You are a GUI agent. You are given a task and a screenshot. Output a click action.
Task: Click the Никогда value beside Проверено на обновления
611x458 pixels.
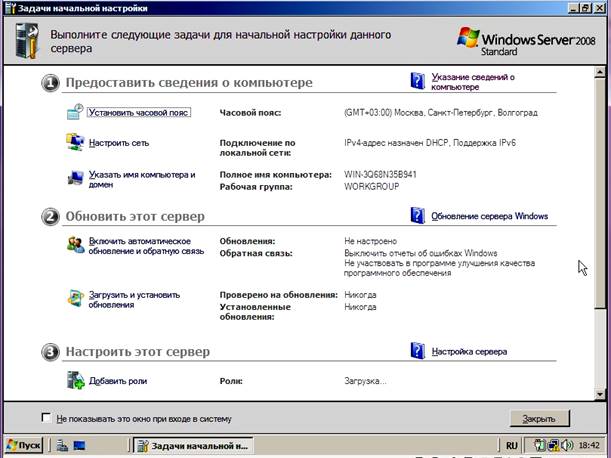click(360, 295)
